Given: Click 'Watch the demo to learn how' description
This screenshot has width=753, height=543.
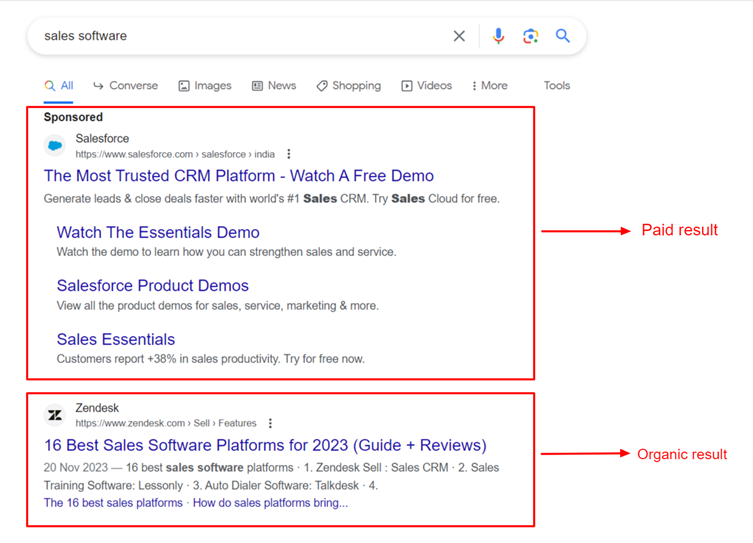Looking at the screenshot, I should click(x=226, y=252).
